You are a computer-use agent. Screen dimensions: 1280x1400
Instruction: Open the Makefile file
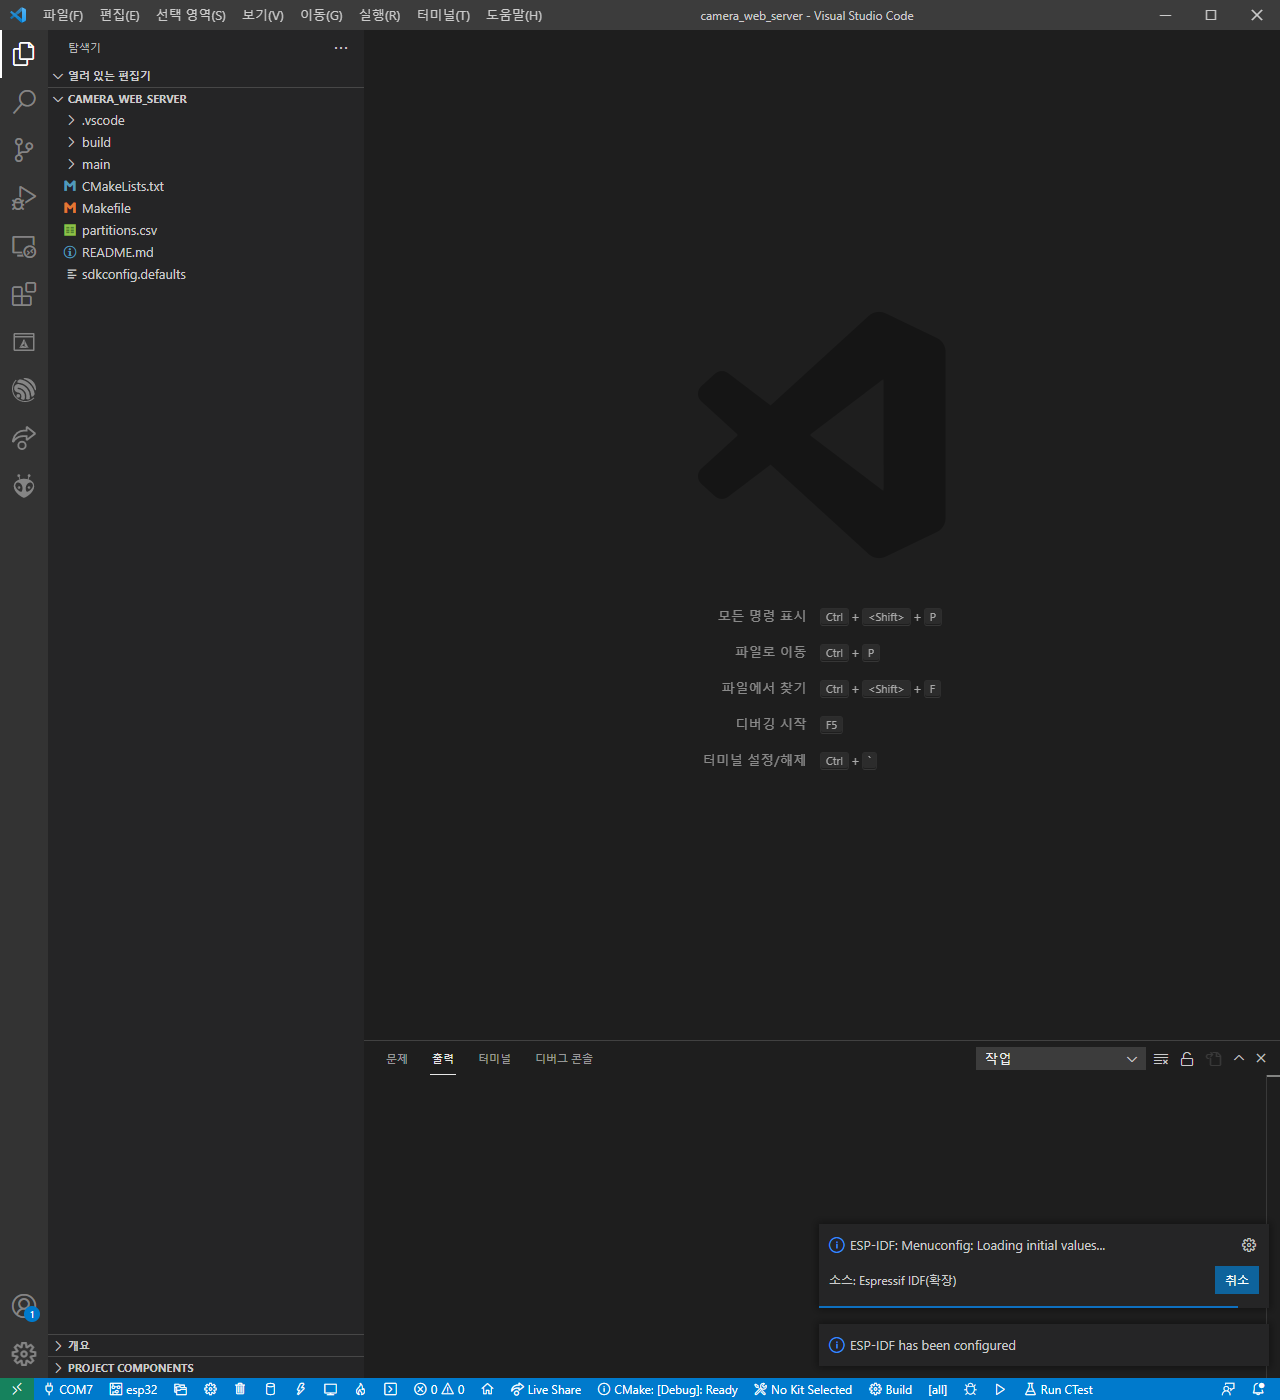[206, 209]
